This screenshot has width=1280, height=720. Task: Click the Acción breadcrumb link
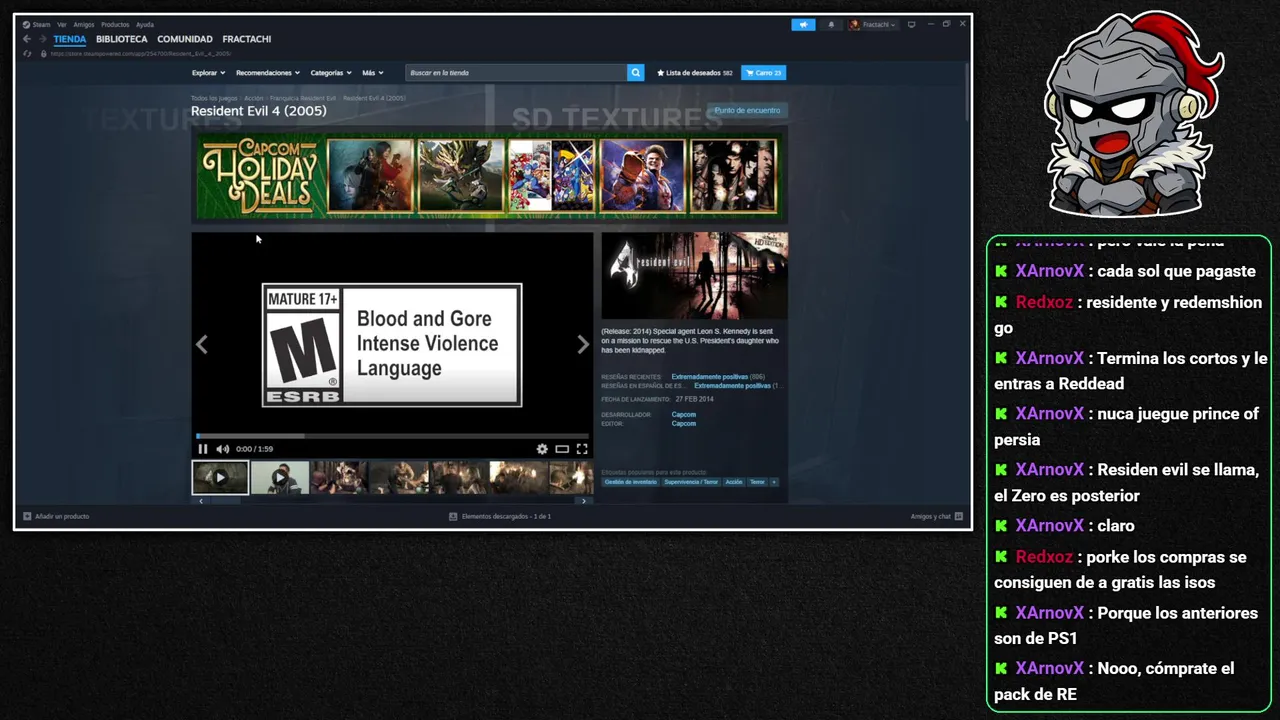(254, 98)
